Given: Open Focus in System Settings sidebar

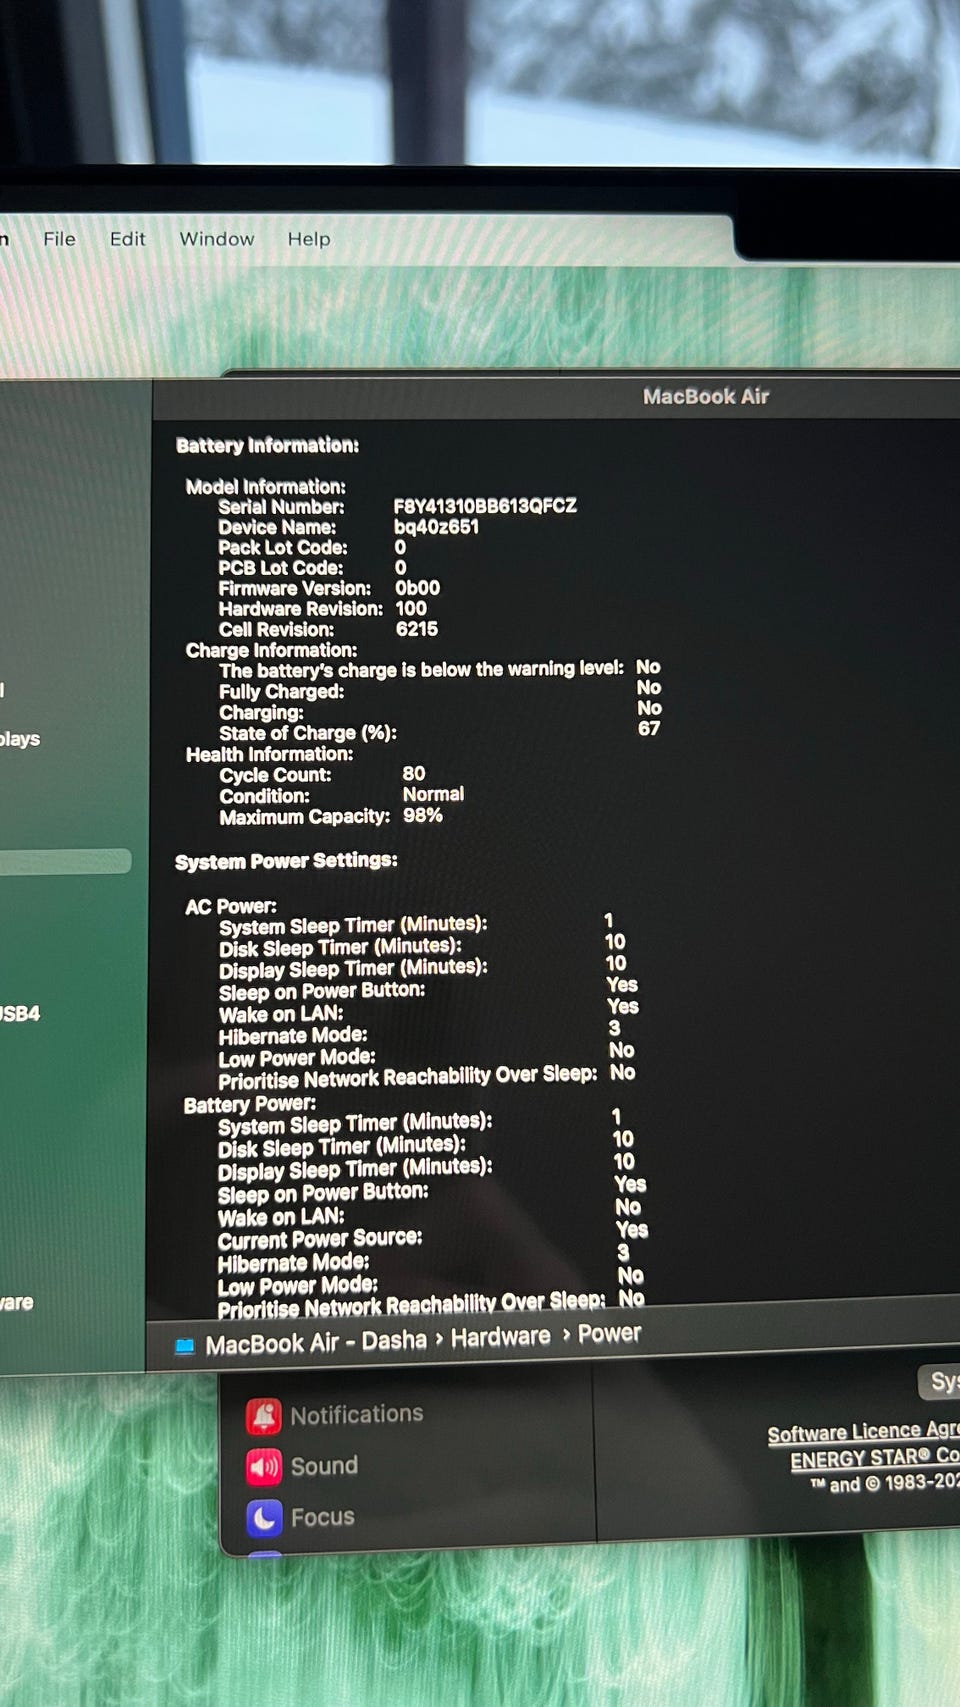Looking at the screenshot, I should point(322,1517).
